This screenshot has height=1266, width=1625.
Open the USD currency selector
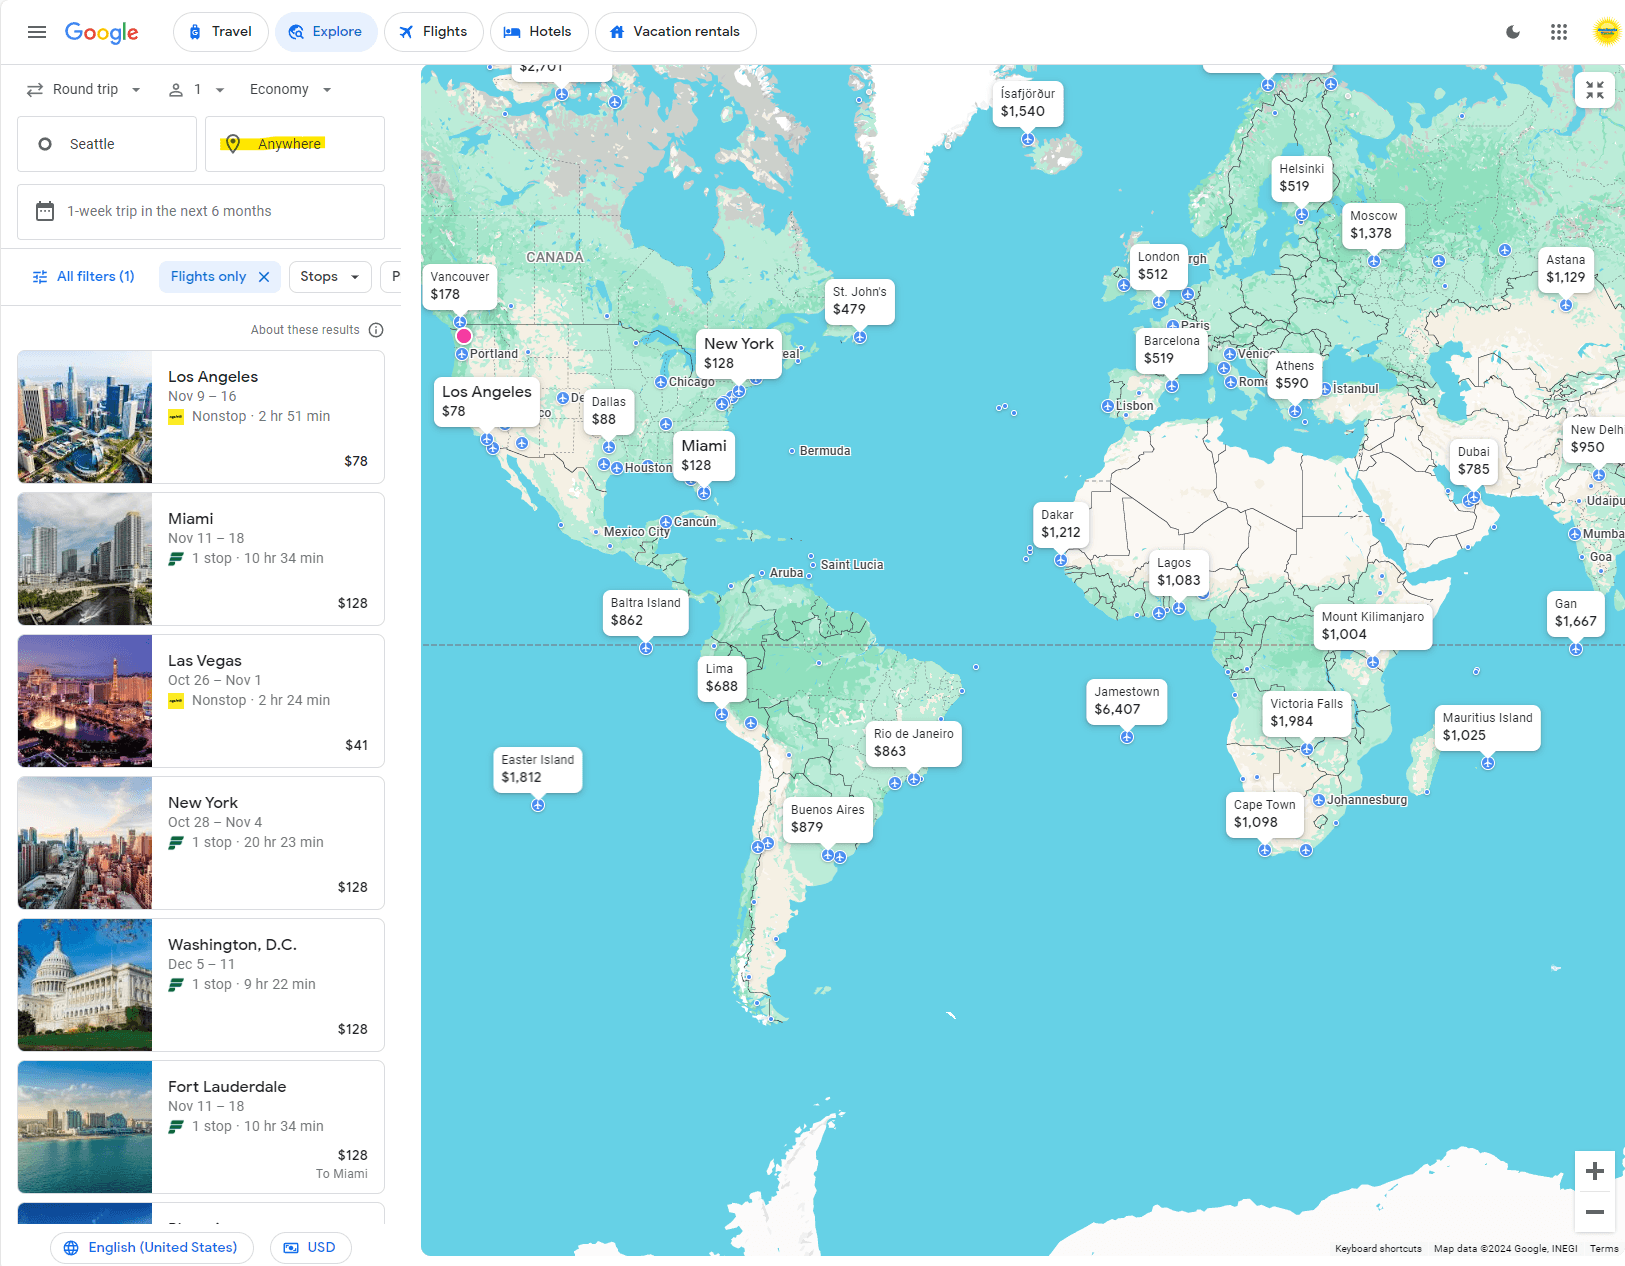[311, 1247]
